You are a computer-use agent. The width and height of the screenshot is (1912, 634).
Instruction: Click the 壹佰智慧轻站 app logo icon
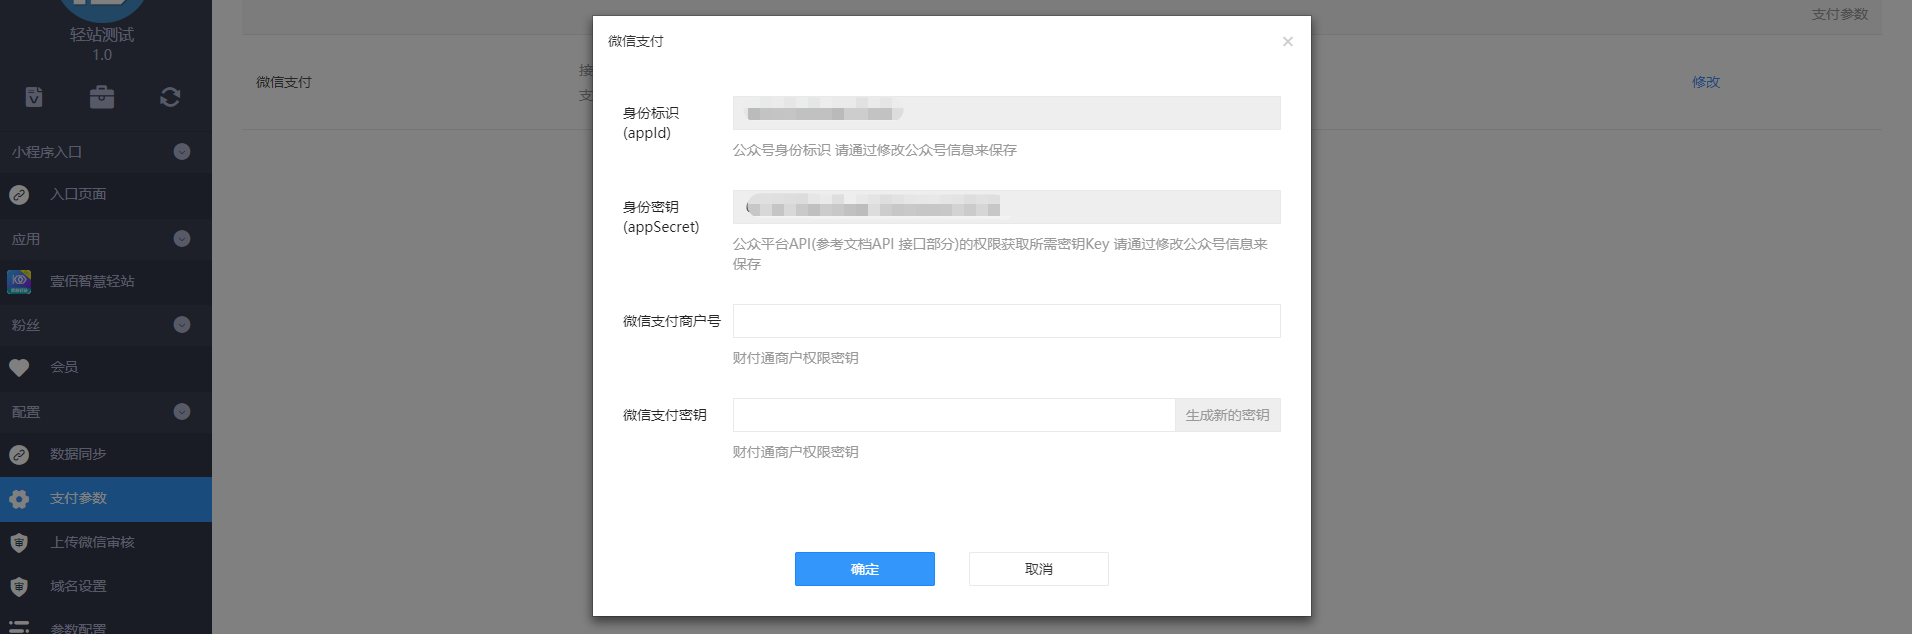(x=19, y=281)
